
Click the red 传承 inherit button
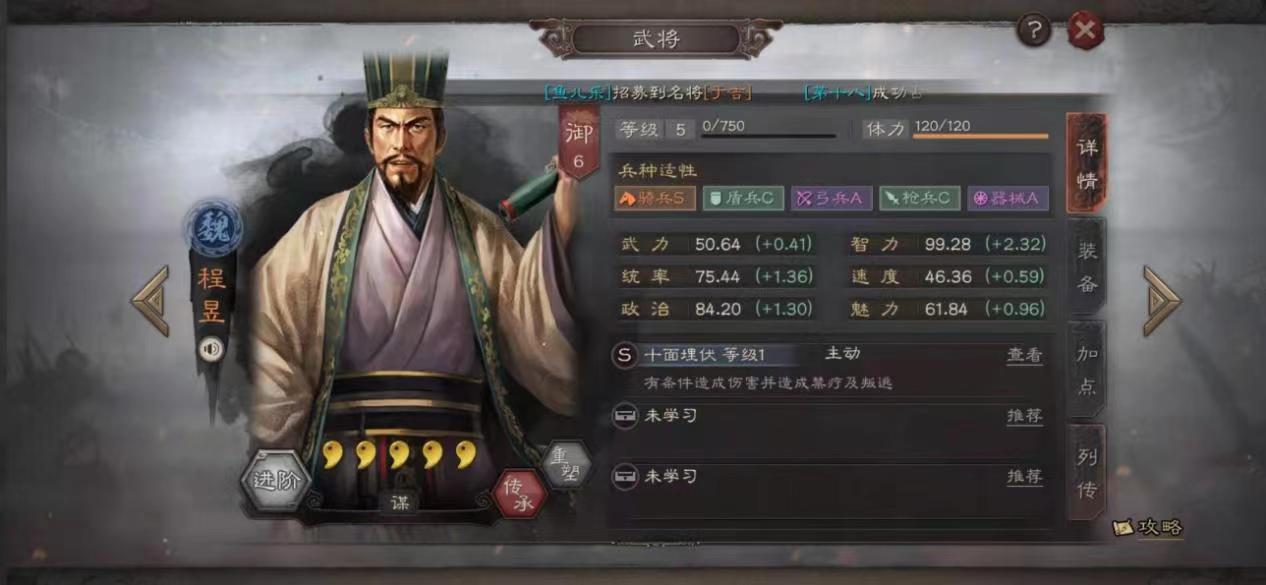tap(519, 491)
